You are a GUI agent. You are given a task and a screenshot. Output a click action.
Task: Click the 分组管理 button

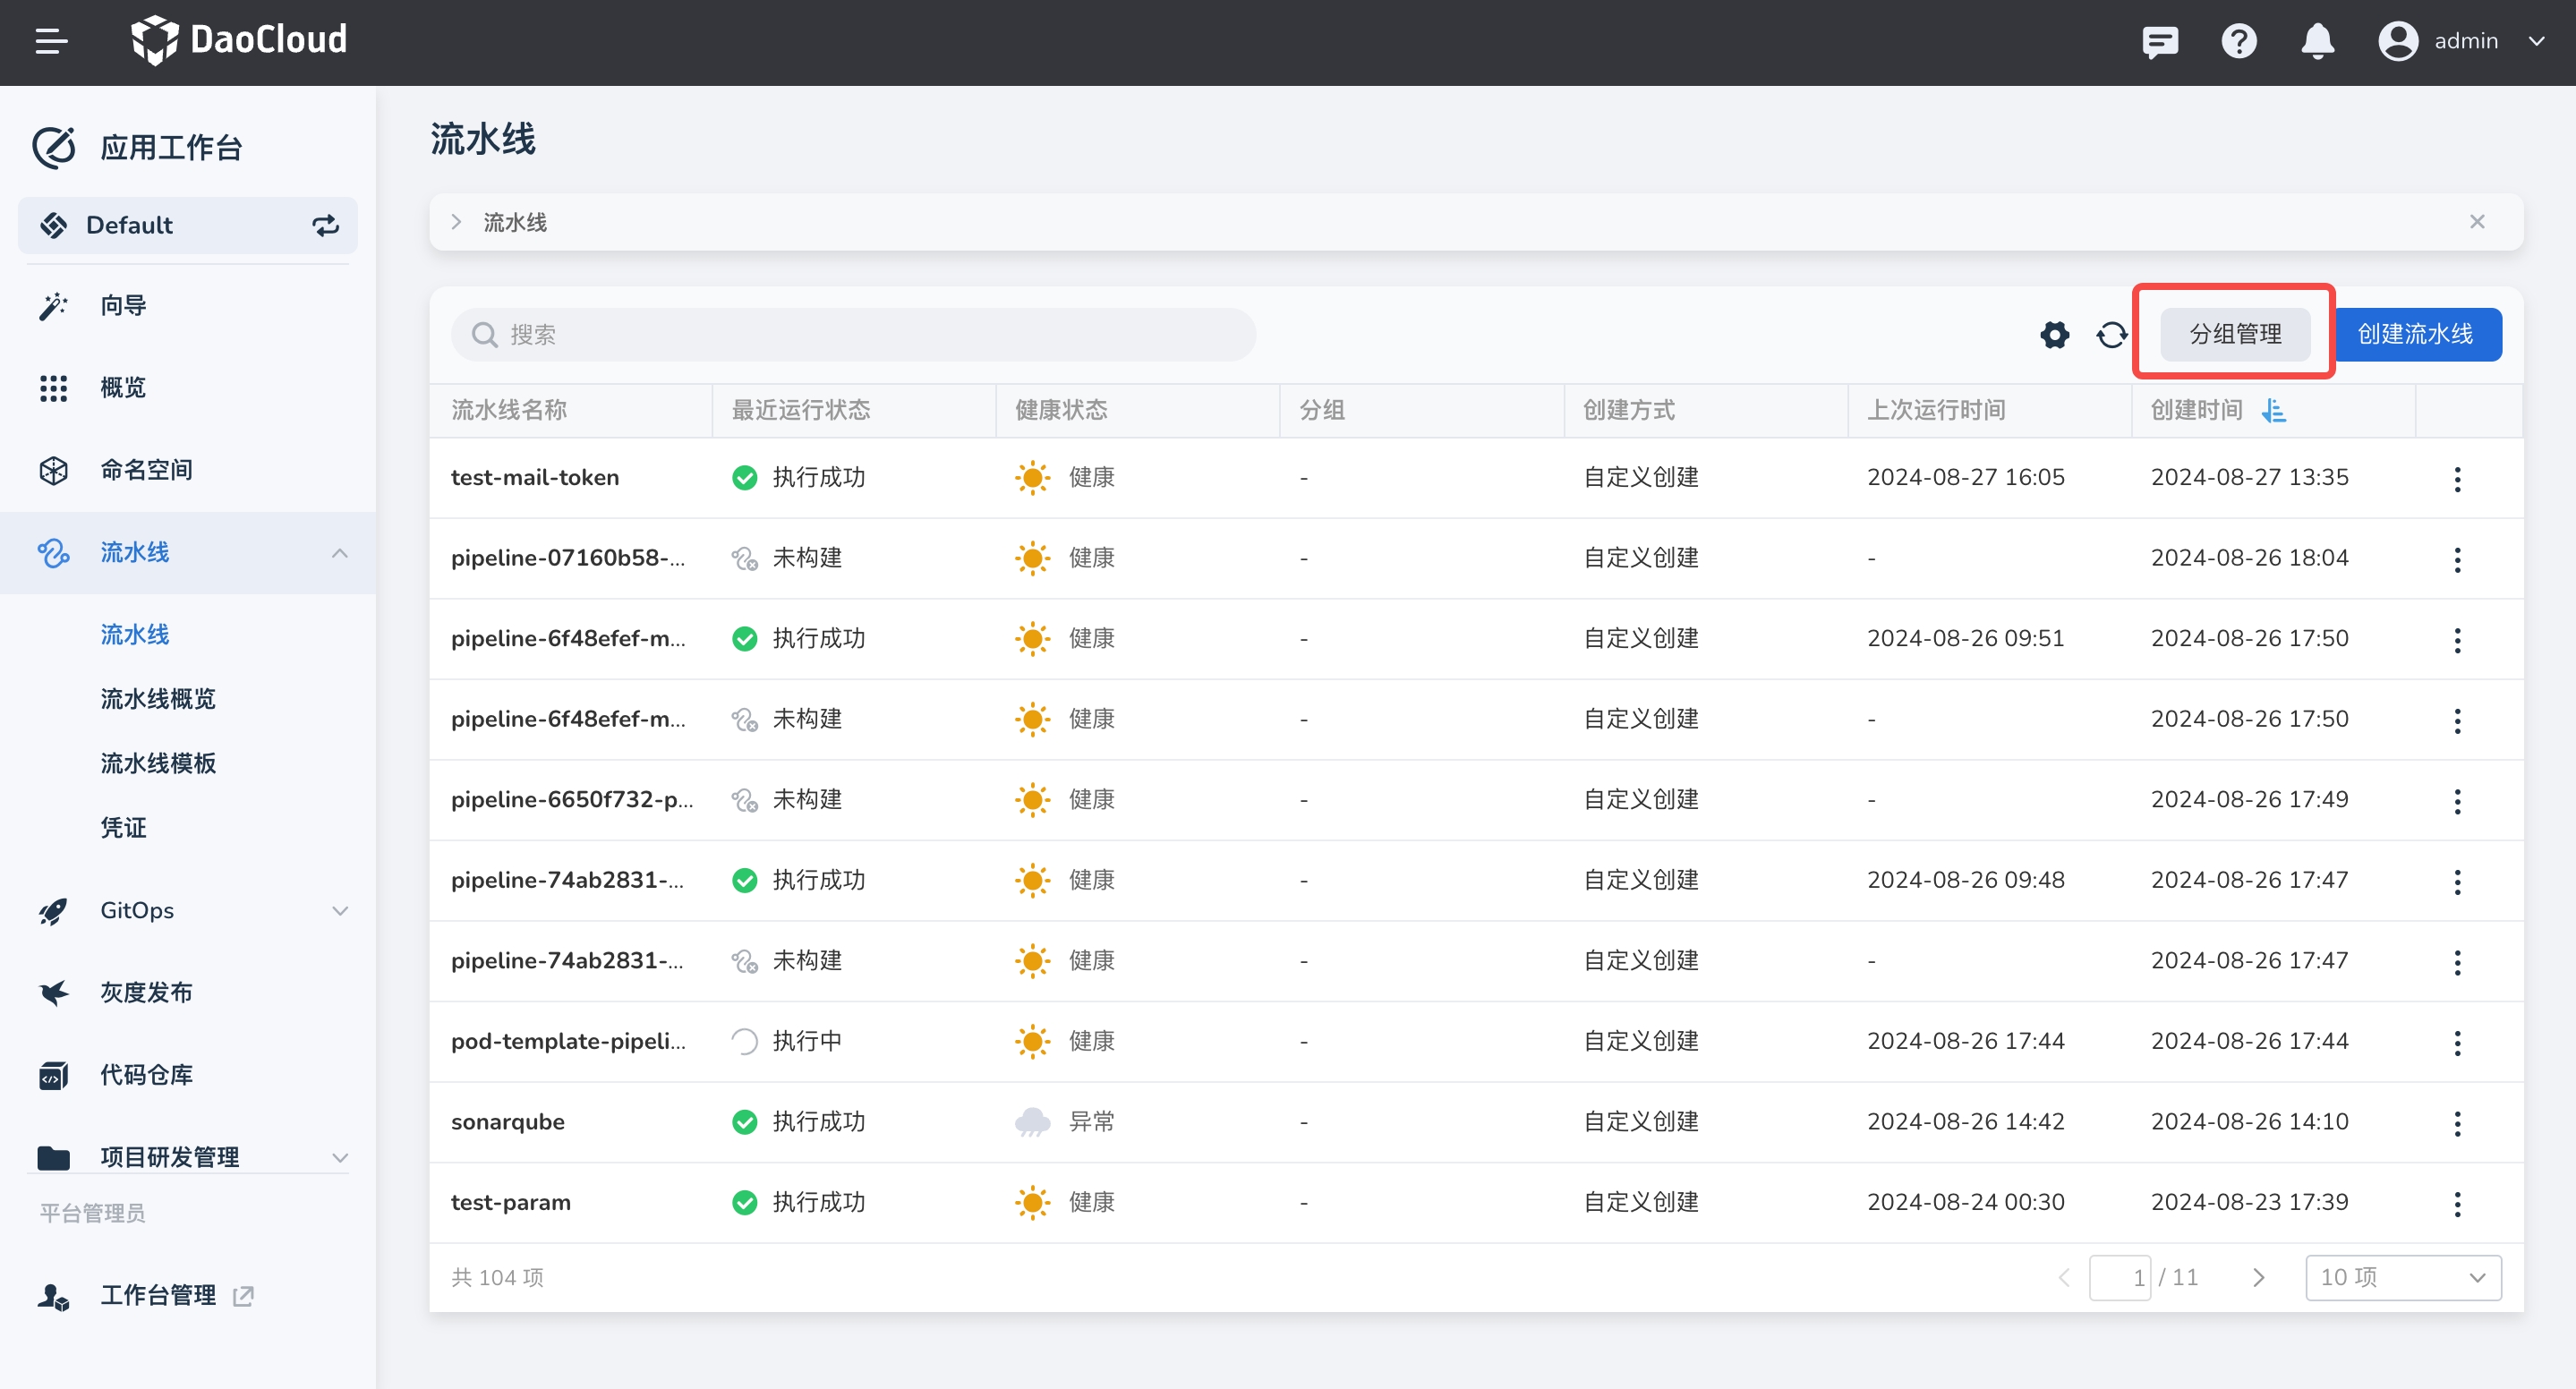point(2234,334)
